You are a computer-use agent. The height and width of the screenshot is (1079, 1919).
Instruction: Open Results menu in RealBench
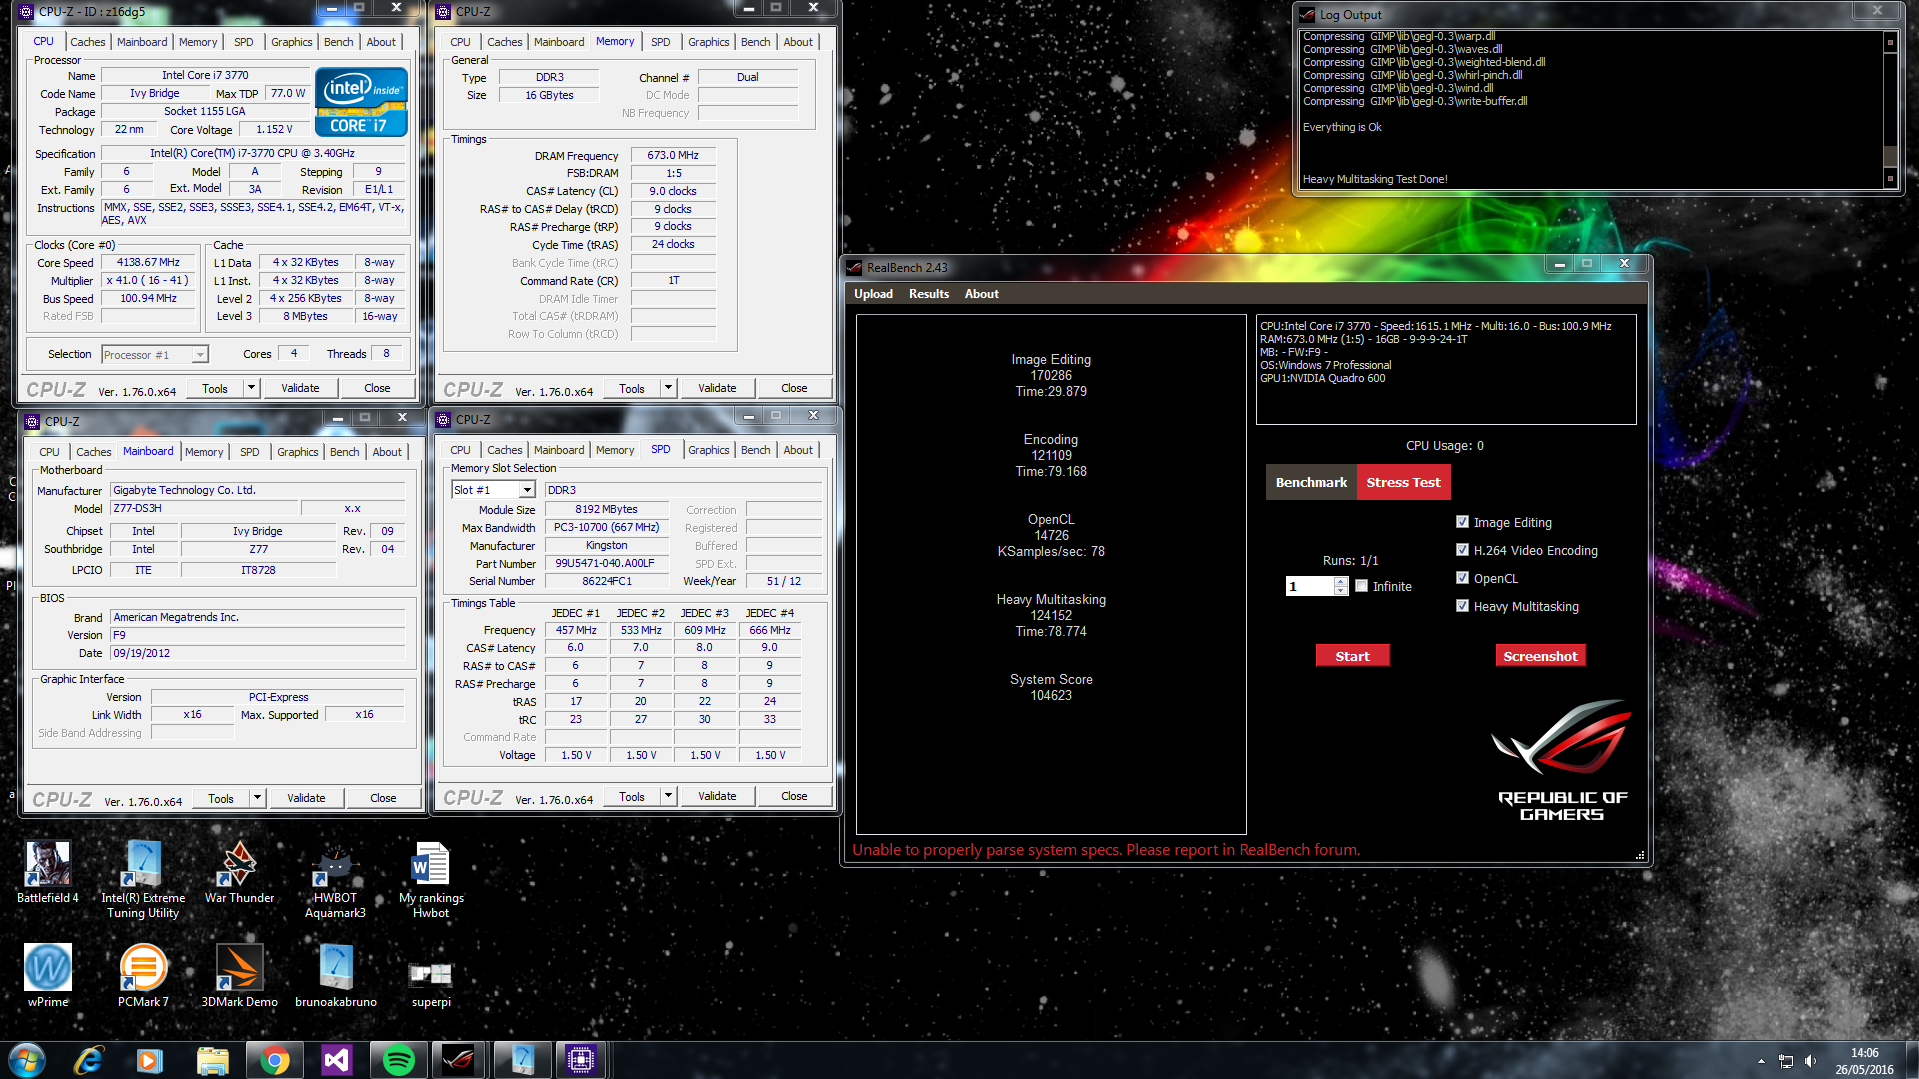coord(929,294)
